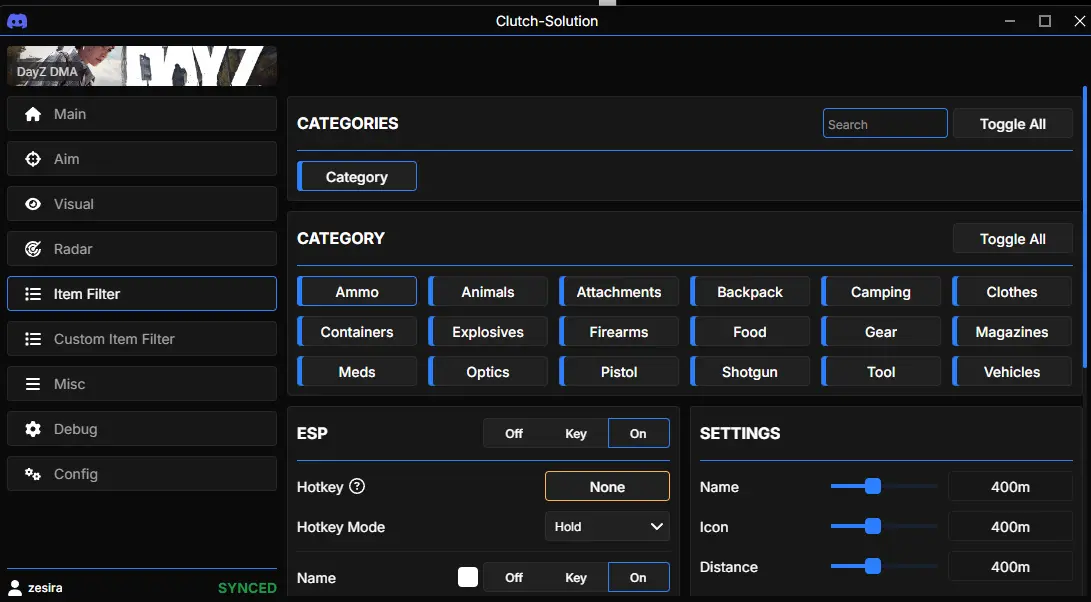Click the white Name color swatch
The image size is (1091, 602).
468,577
